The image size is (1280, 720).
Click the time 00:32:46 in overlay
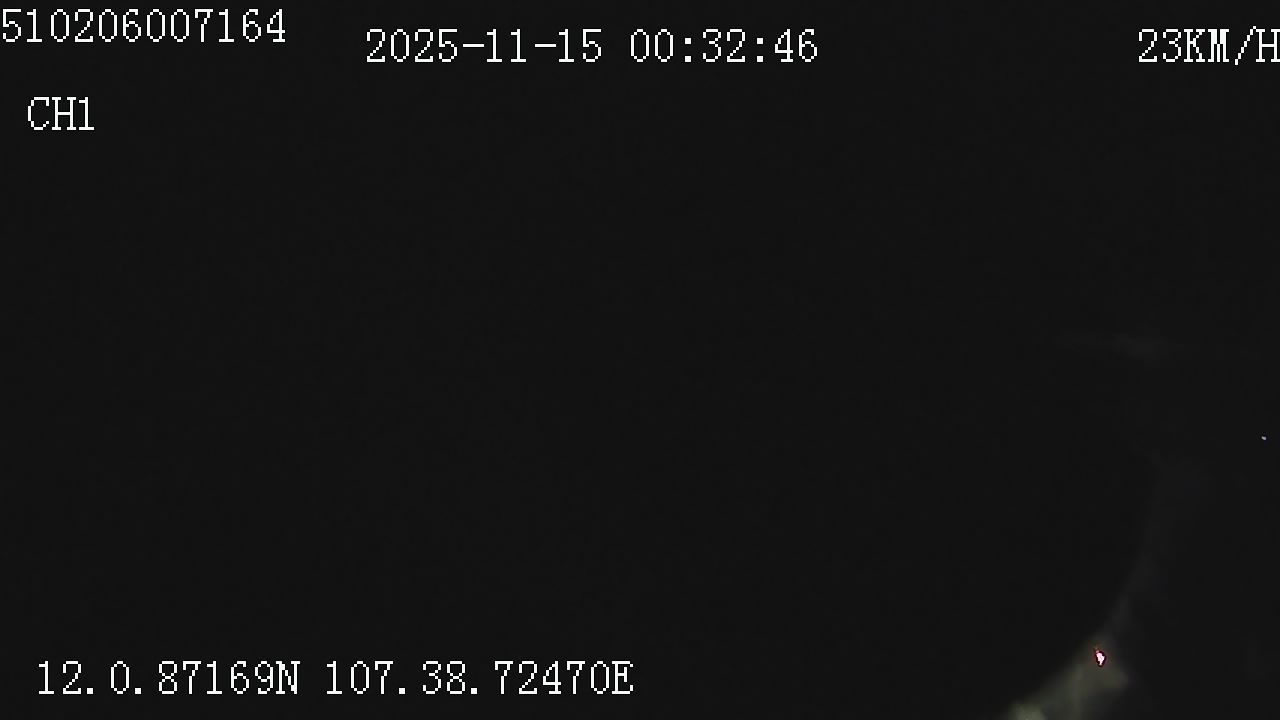724,47
